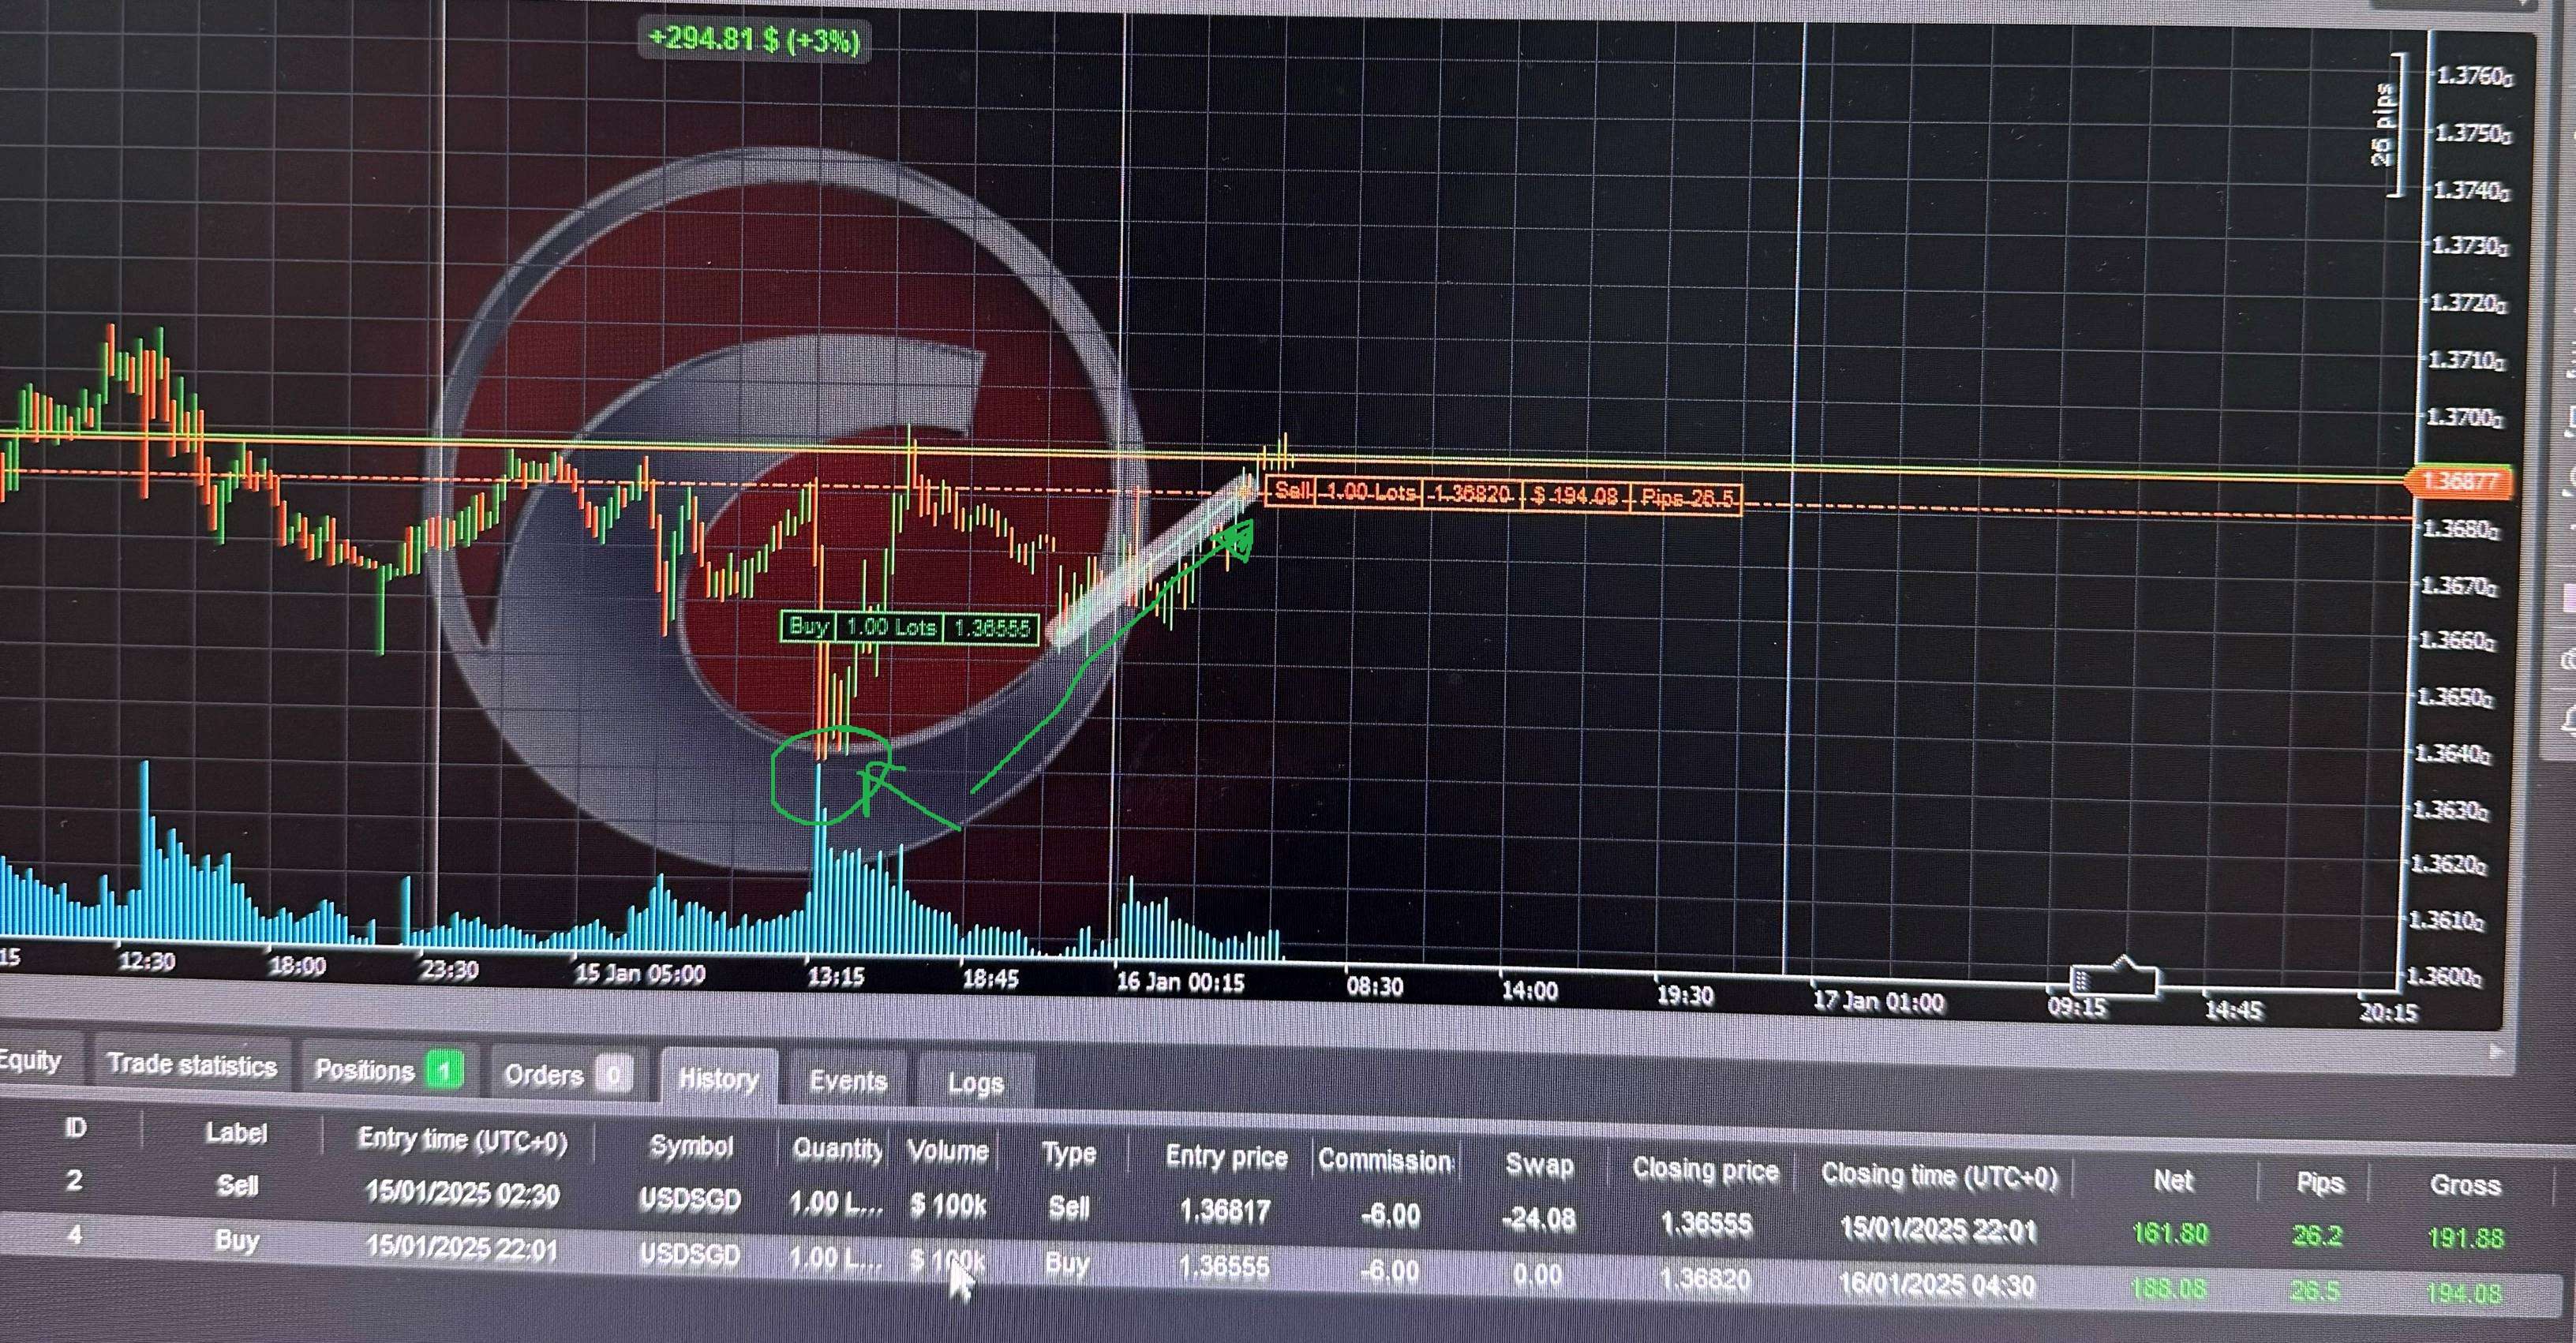Open the Events tab
The width and height of the screenshot is (2576, 1343).
point(848,1081)
